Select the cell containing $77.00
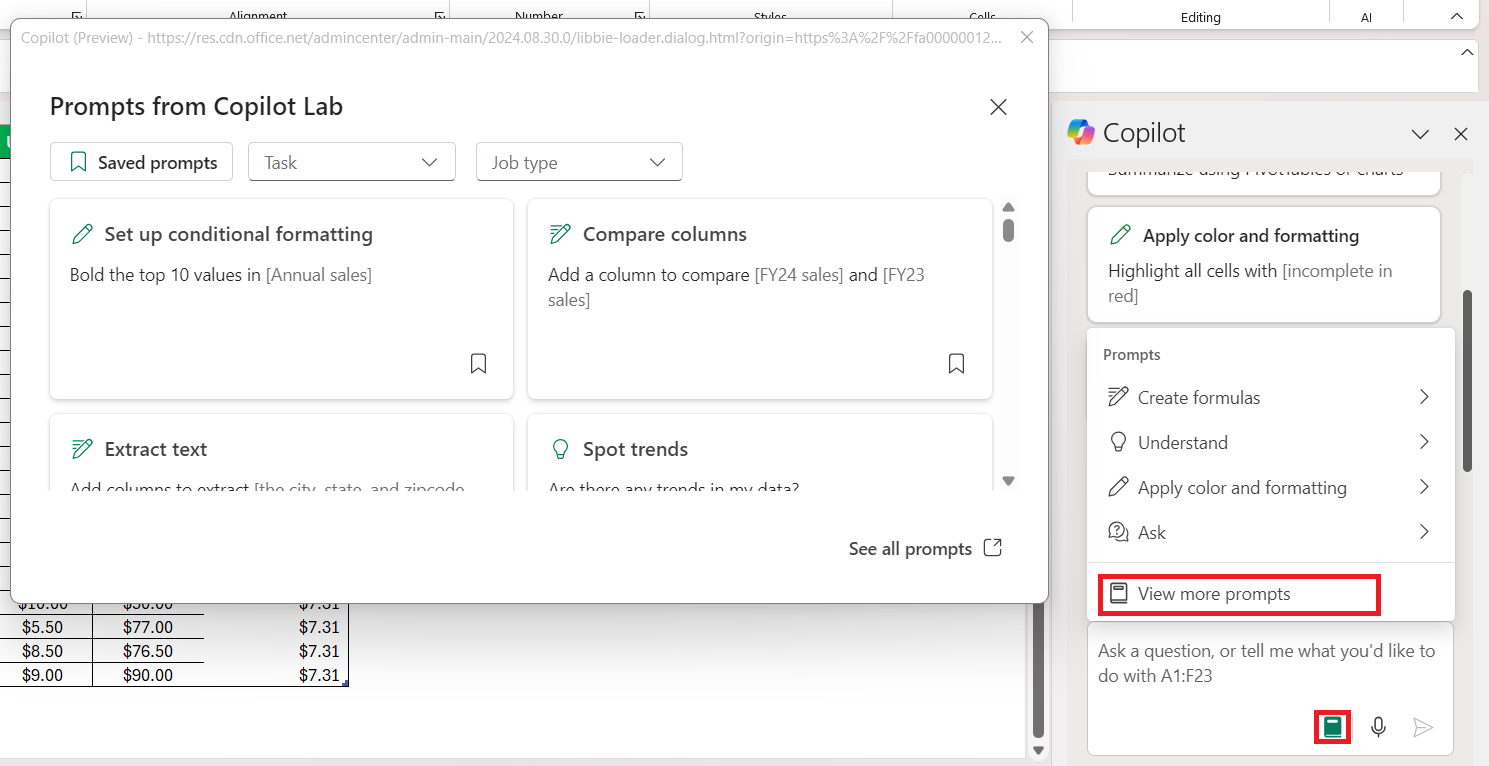 (148, 628)
